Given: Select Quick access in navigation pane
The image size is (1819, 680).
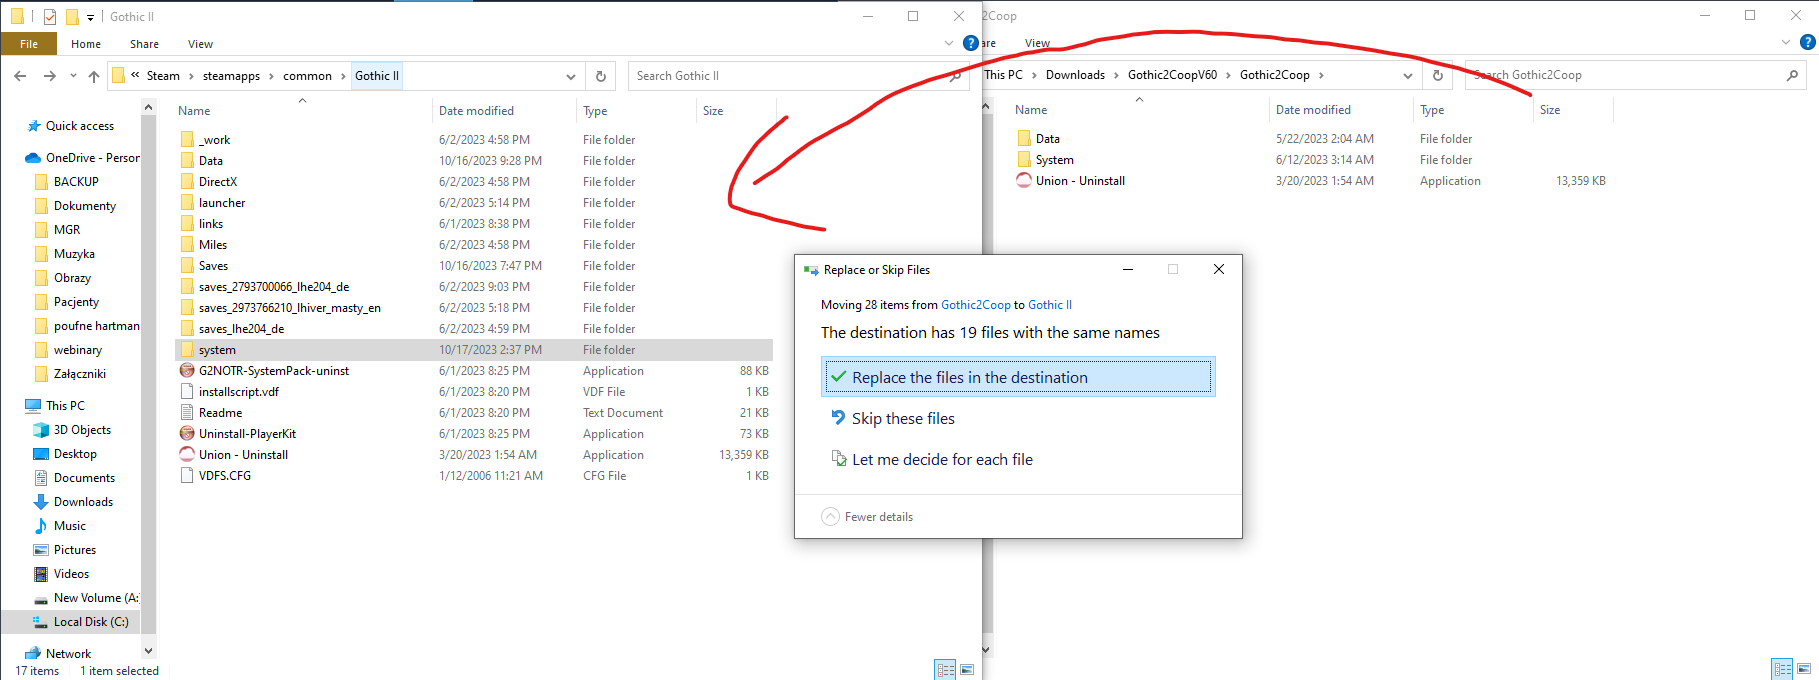Looking at the screenshot, I should (x=80, y=126).
